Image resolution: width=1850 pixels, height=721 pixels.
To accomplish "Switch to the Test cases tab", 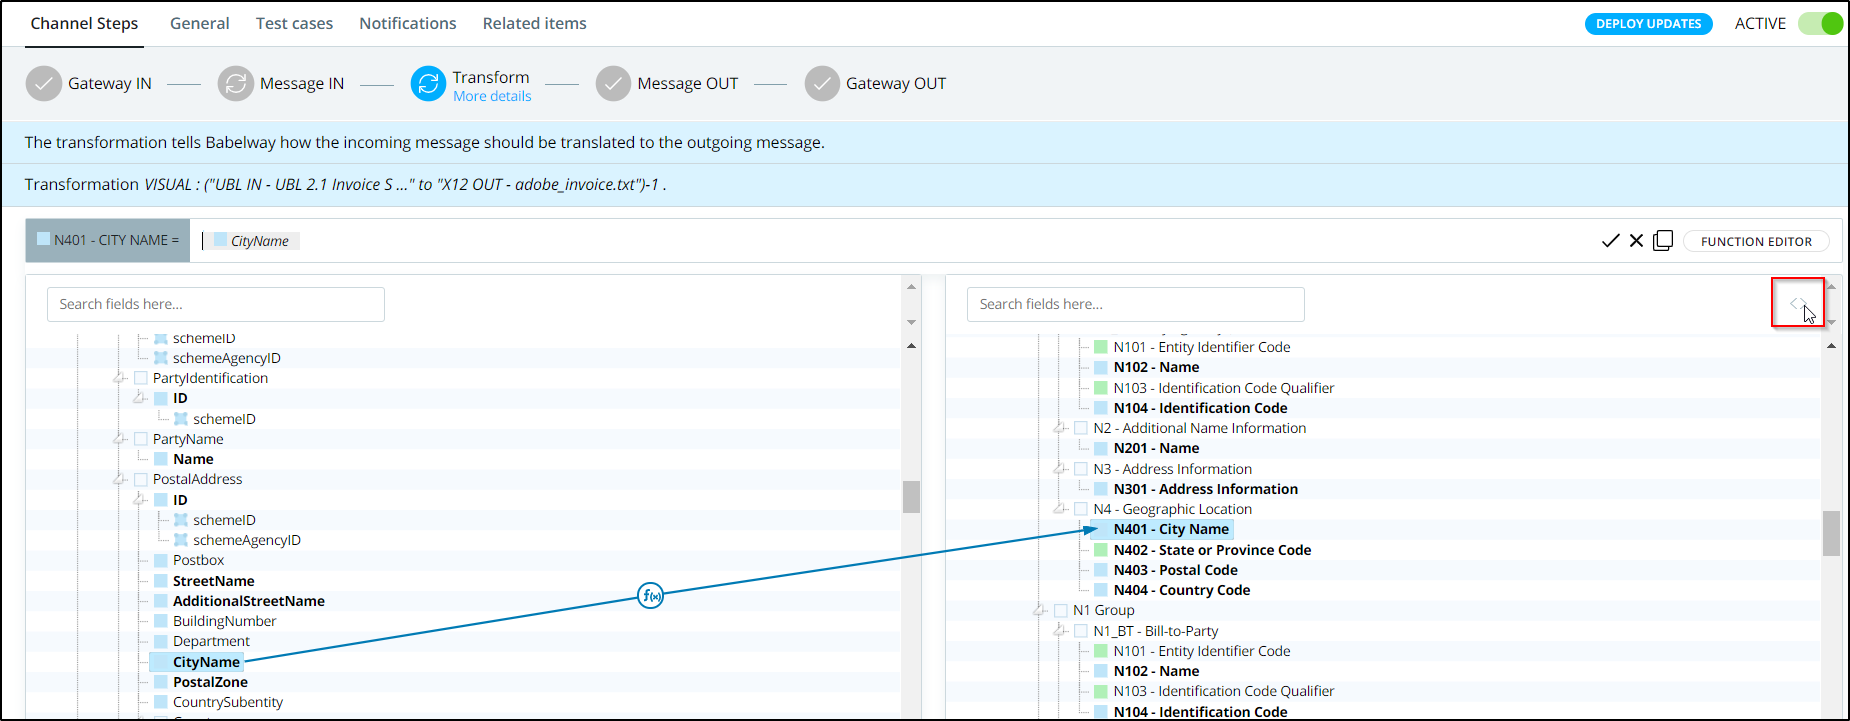I will tap(294, 24).
